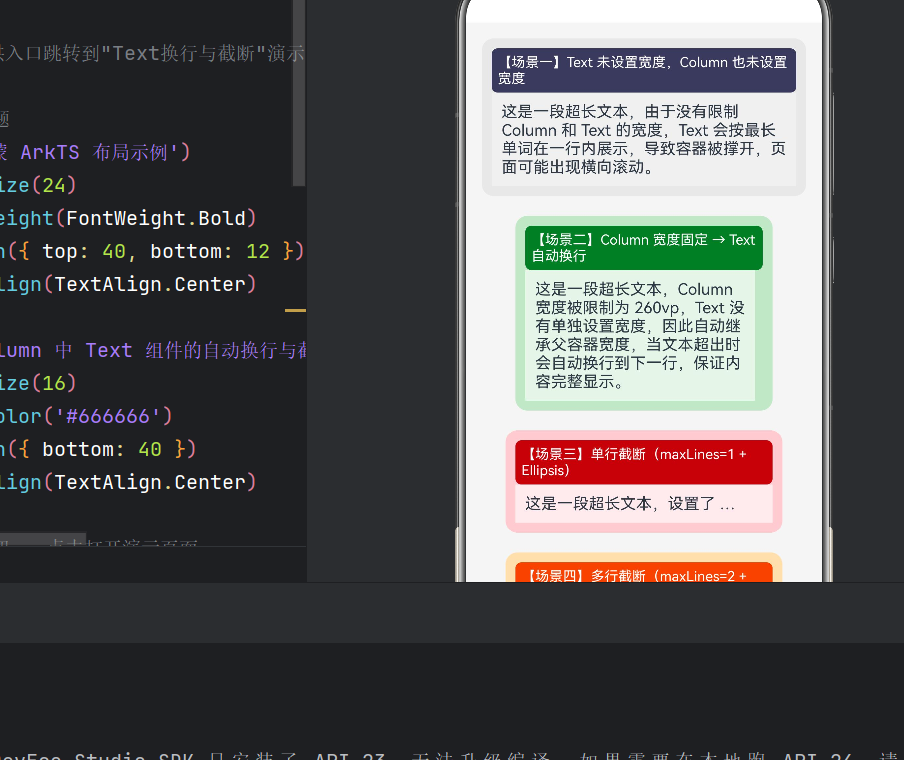Click the 场景一 header in the previewer
The image size is (904, 760).
click(643, 70)
